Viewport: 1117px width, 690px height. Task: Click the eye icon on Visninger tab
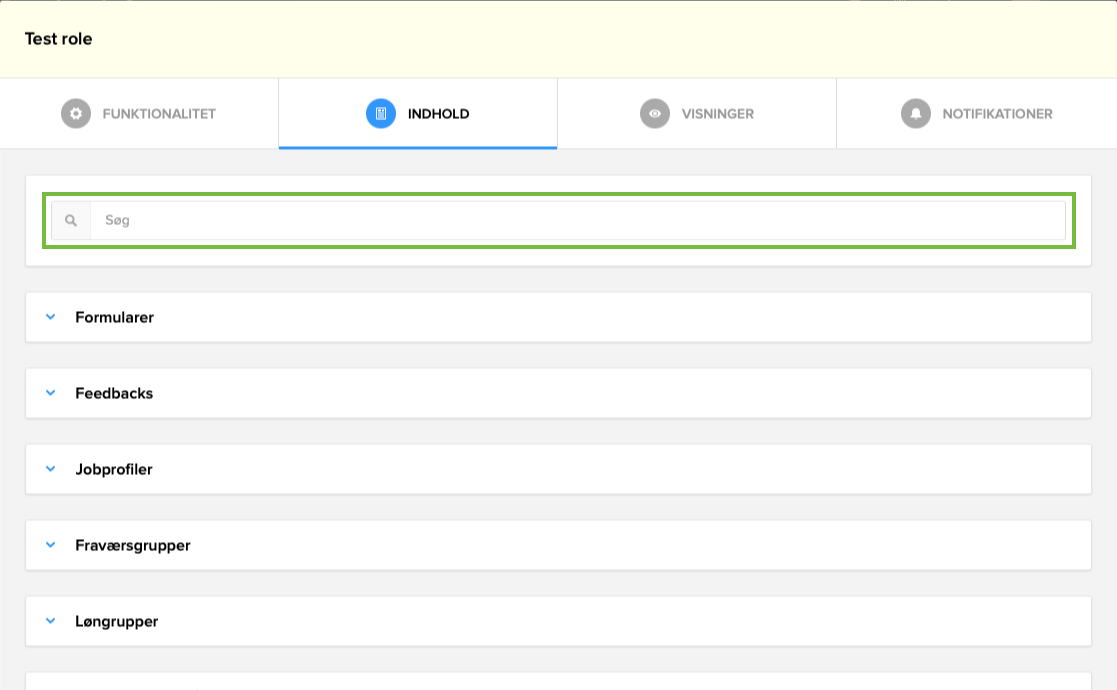tap(655, 113)
